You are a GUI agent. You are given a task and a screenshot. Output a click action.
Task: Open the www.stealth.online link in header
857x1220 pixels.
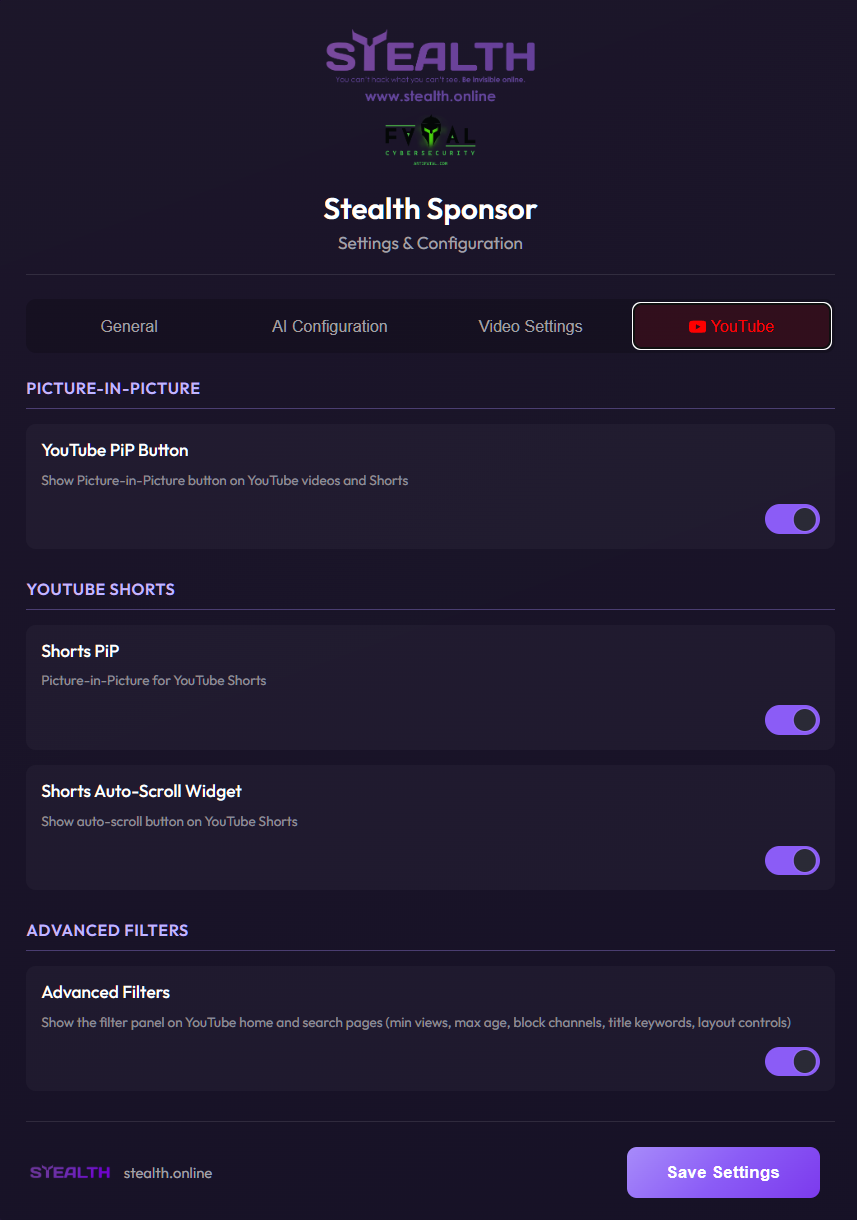(x=430, y=97)
